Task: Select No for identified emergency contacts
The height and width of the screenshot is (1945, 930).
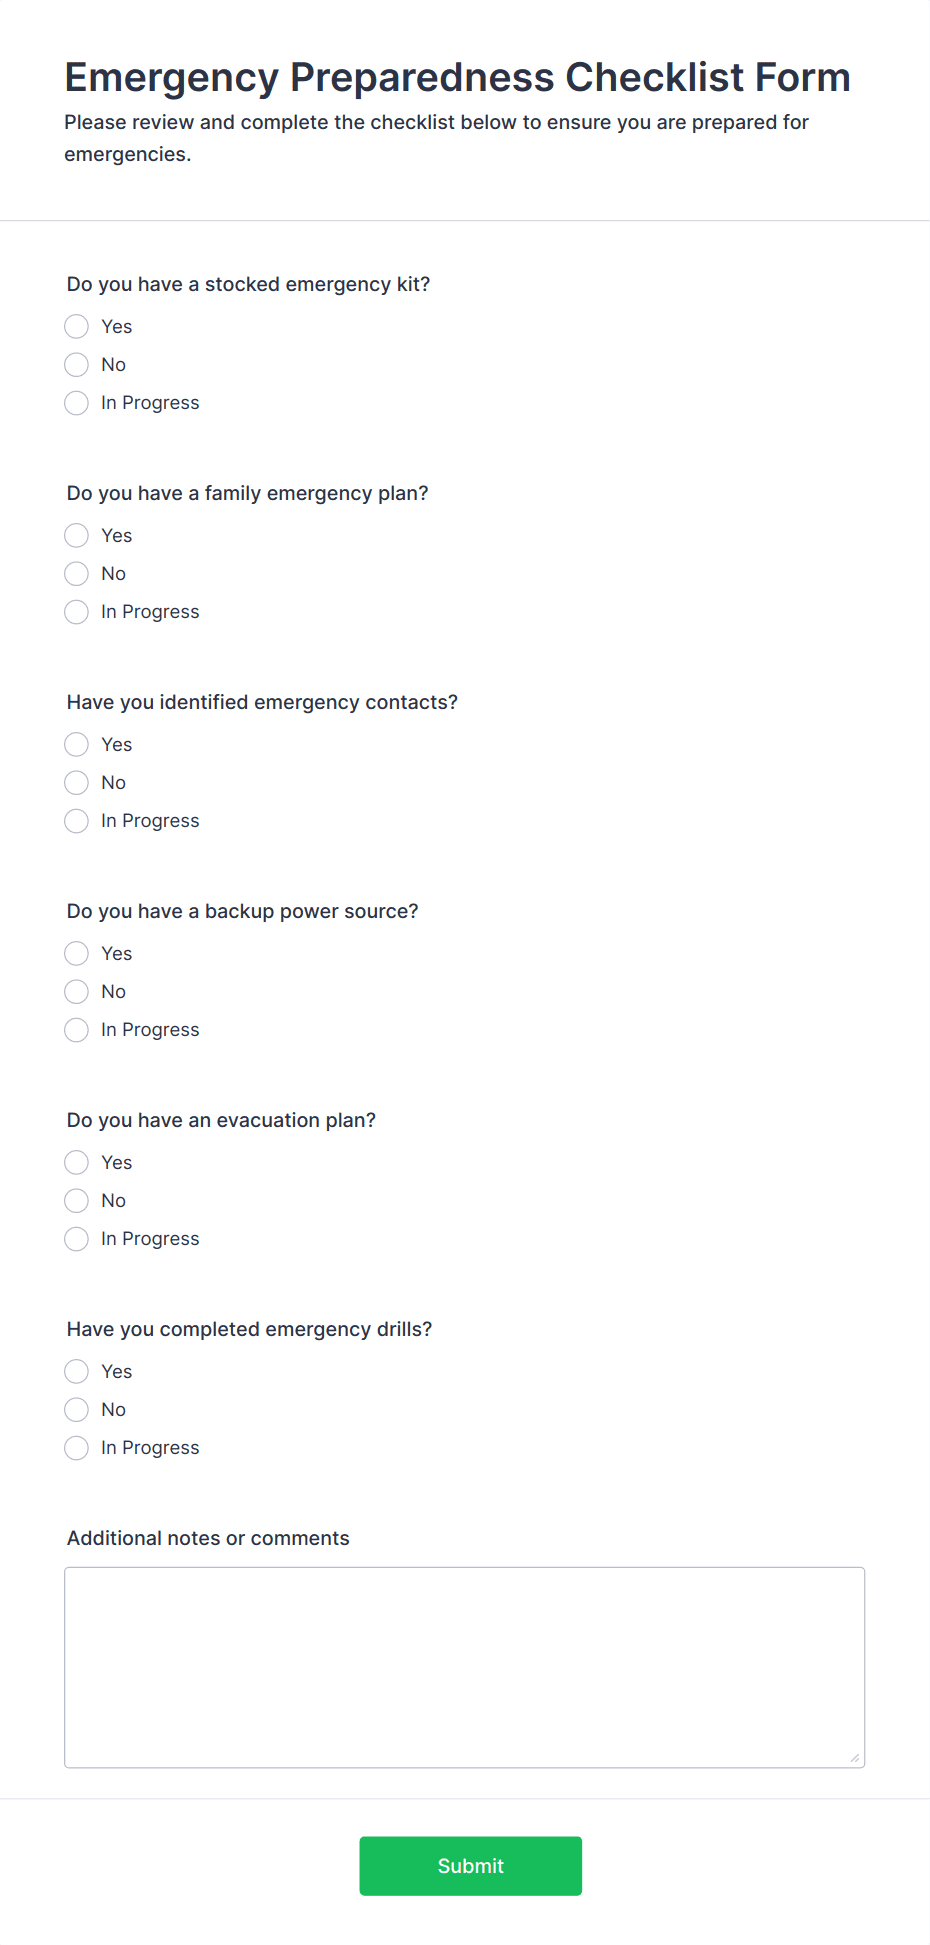Action: click(76, 782)
